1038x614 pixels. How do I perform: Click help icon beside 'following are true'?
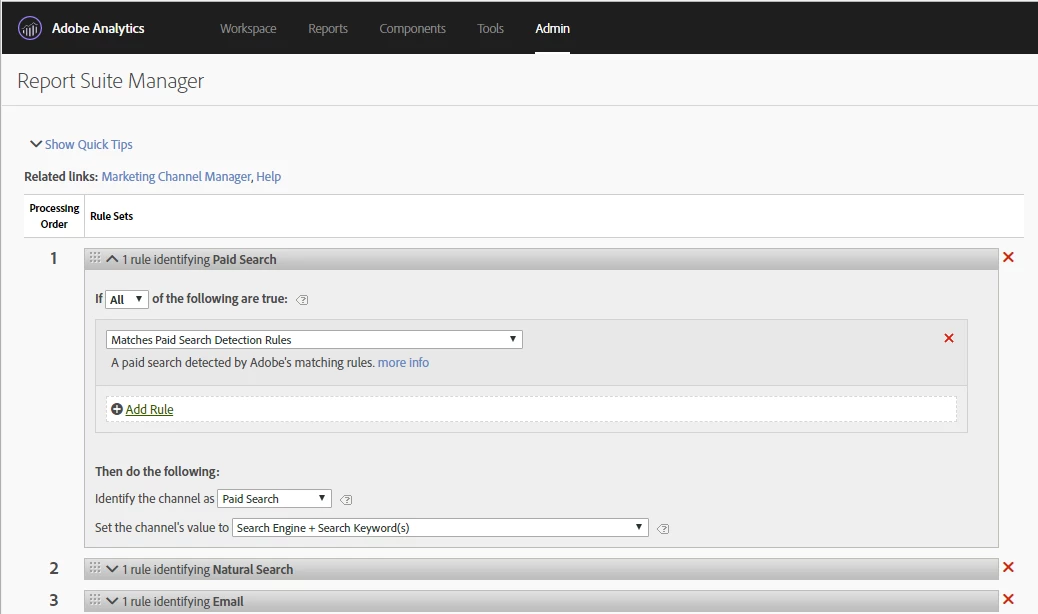tap(302, 300)
